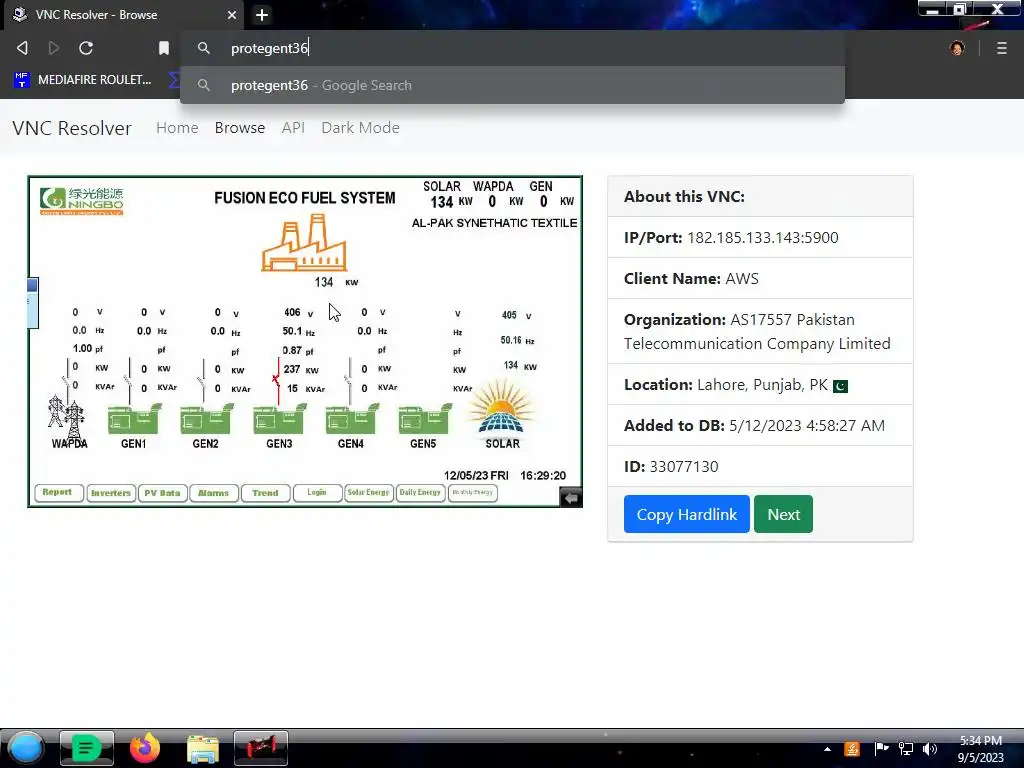Go to the Home nav link
1024x768 pixels.
(177, 127)
